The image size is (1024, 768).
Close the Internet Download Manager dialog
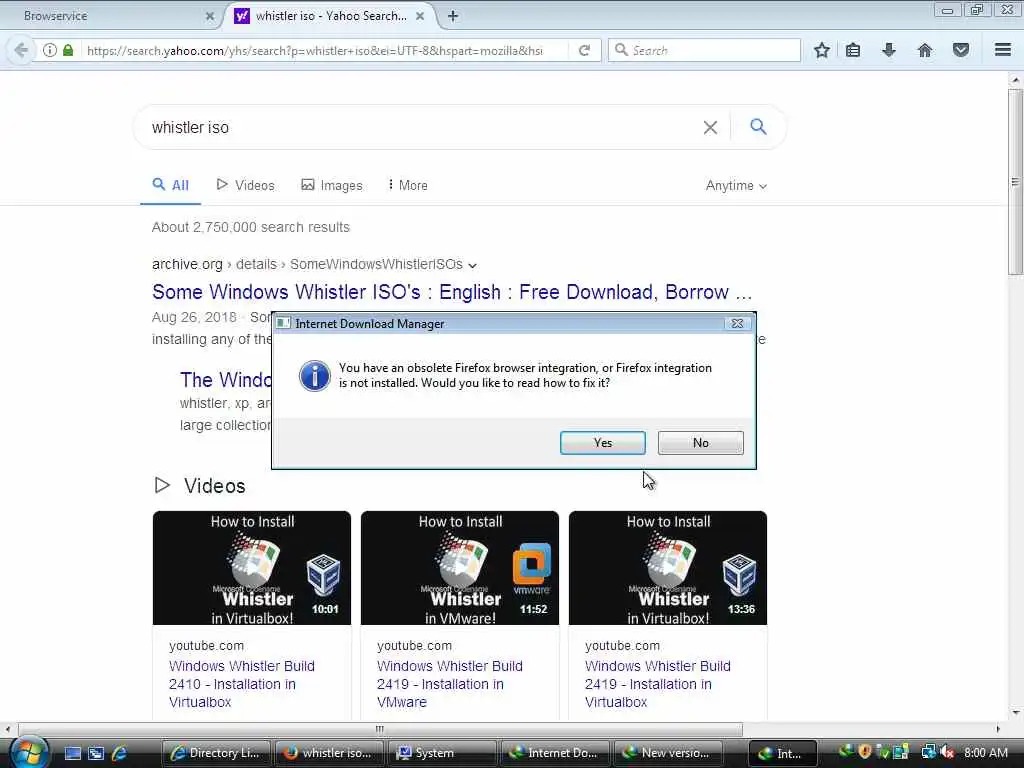click(737, 323)
